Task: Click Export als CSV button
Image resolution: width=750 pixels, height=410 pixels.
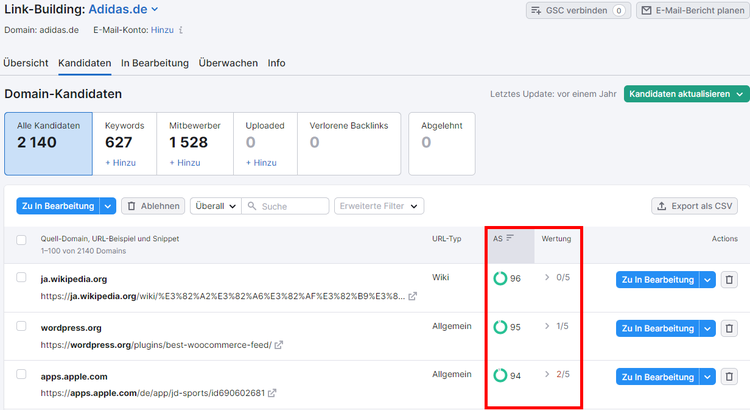Action: pos(694,206)
